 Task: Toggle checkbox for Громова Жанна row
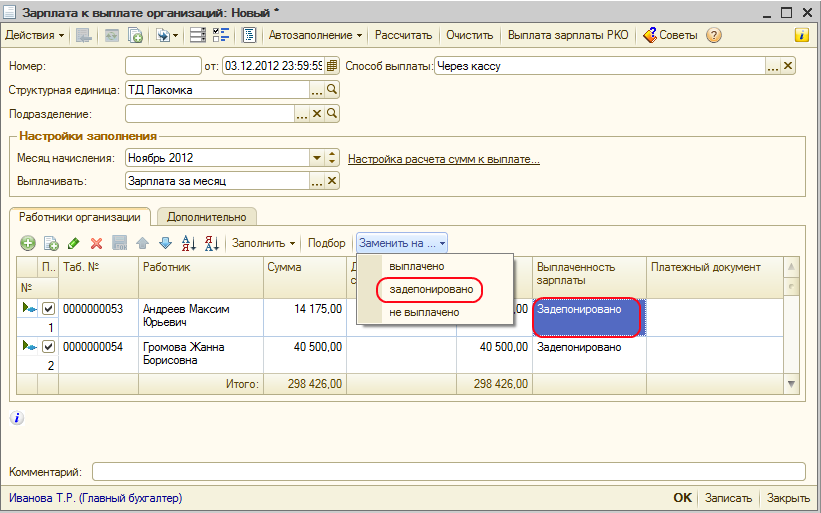click(x=48, y=347)
